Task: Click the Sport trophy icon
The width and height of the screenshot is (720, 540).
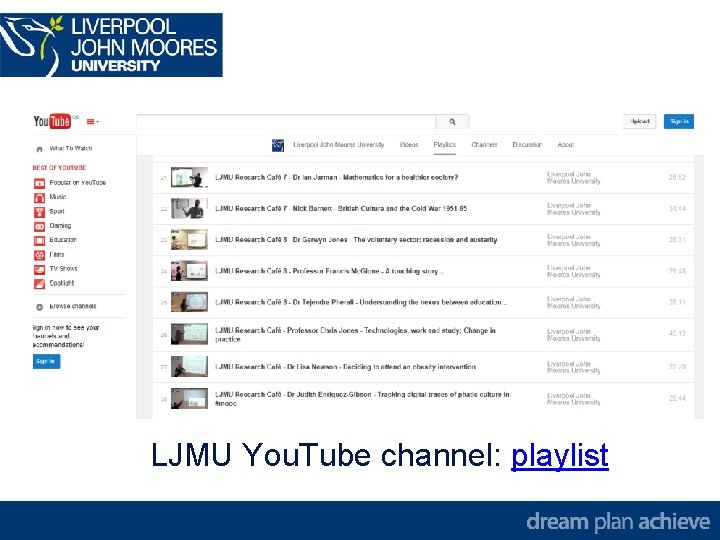Action: [39, 212]
